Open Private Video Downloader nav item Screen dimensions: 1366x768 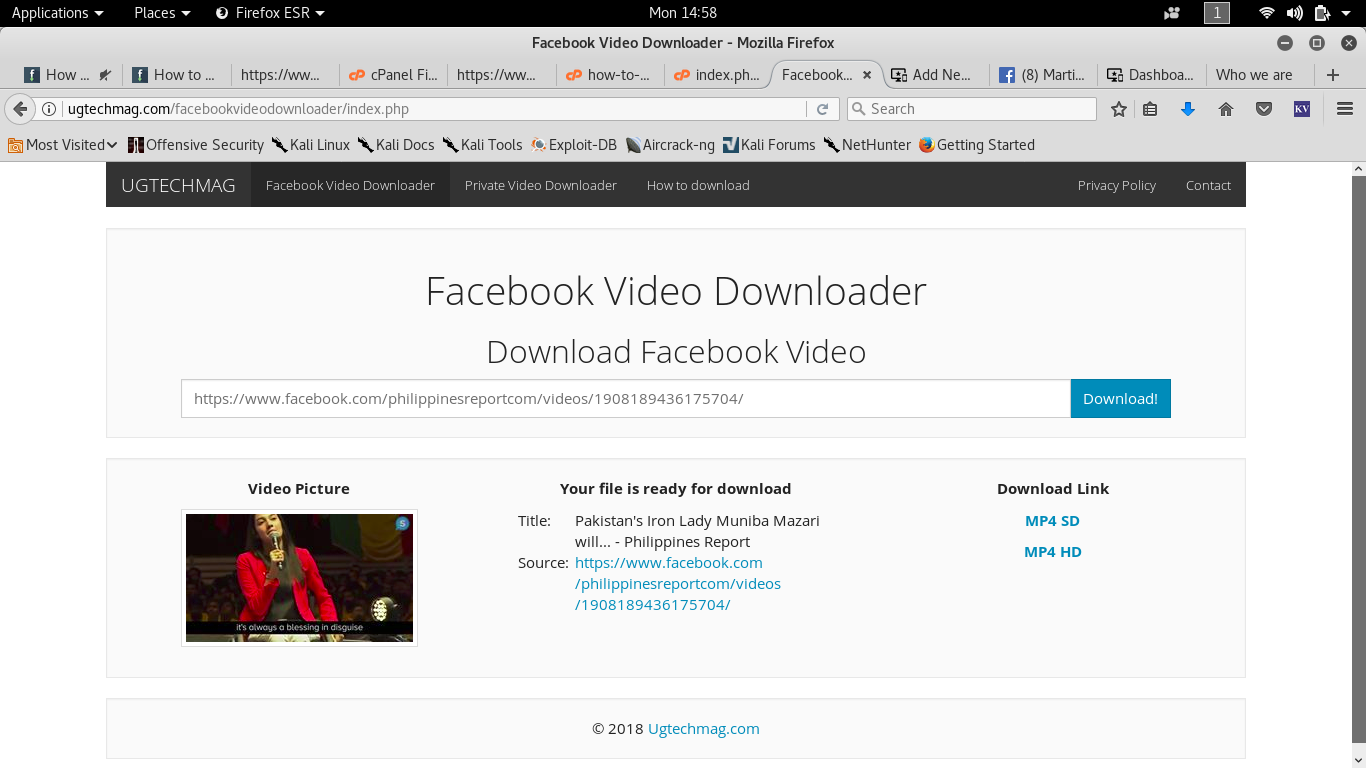[540, 185]
